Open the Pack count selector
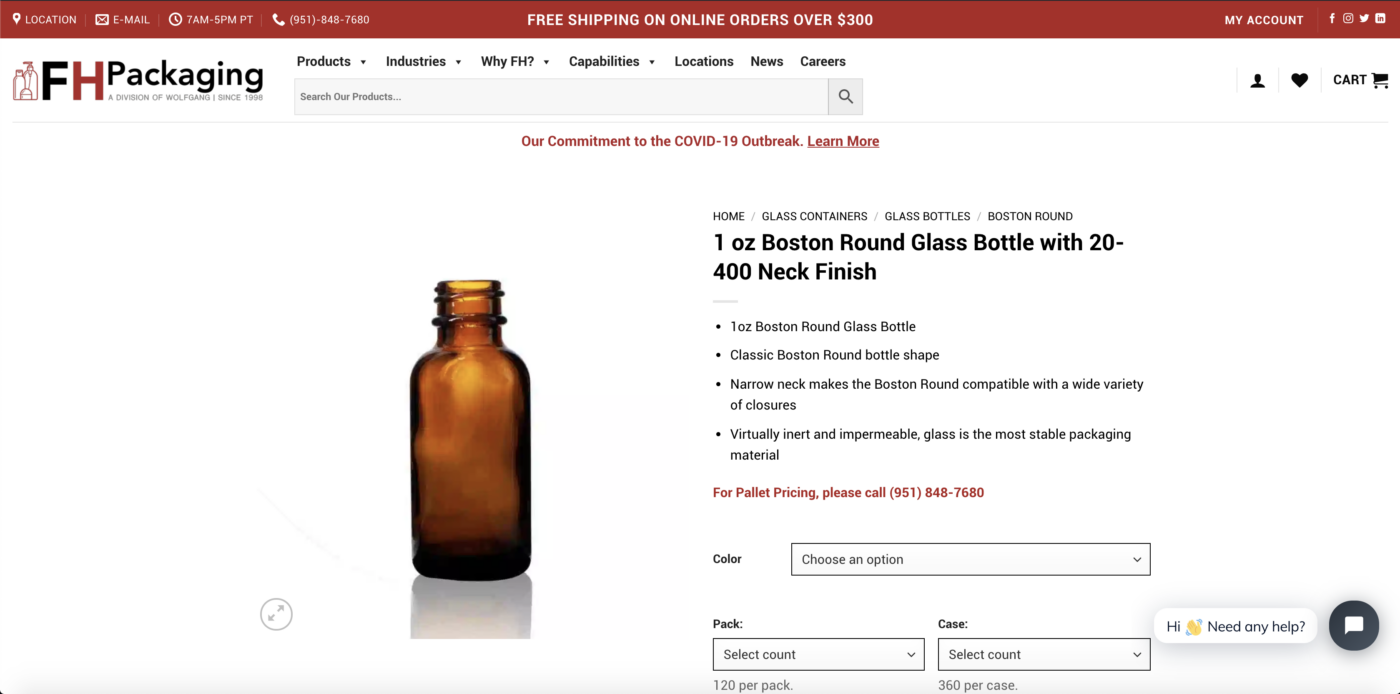Image resolution: width=1400 pixels, height=694 pixels. (818, 654)
